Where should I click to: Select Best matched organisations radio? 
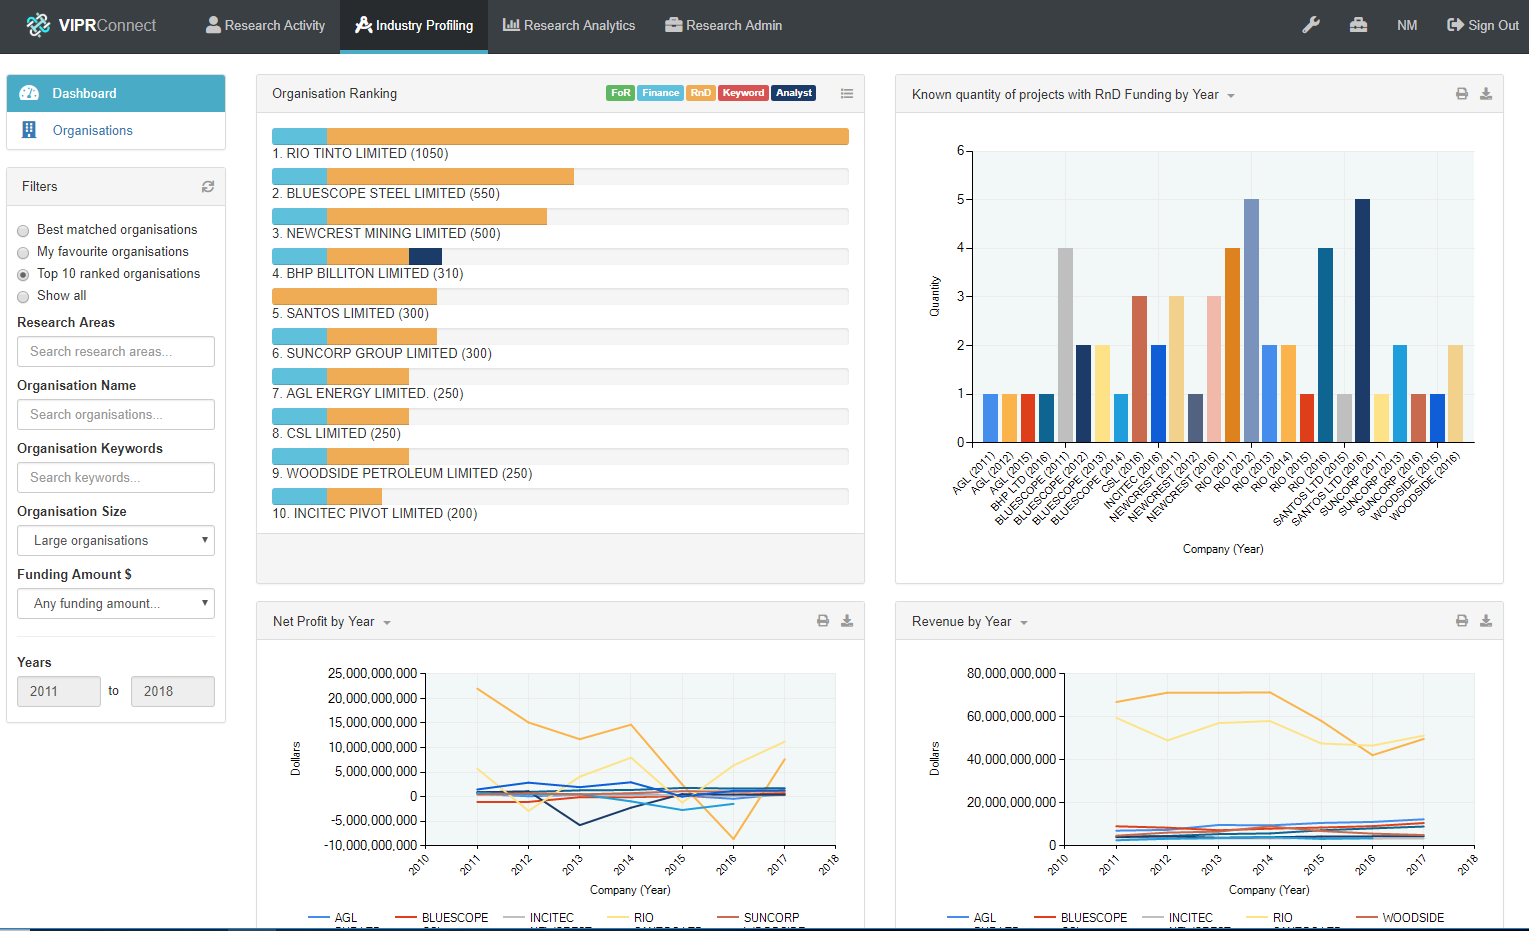(x=23, y=231)
